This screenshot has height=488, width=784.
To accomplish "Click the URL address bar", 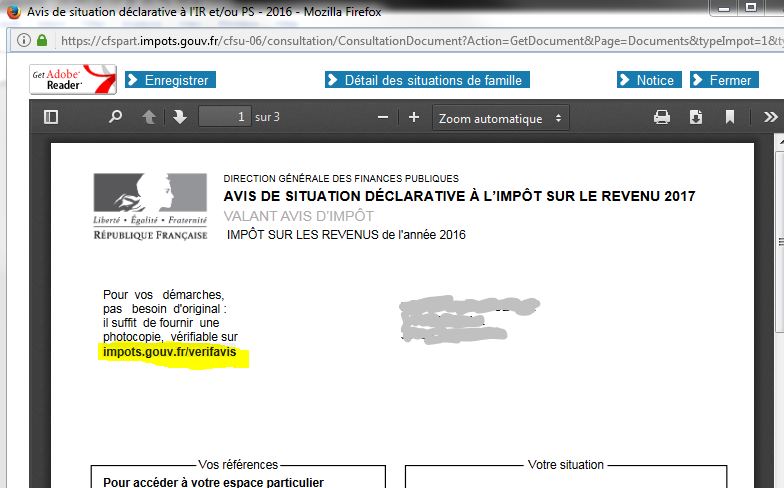I will tap(420, 40).
